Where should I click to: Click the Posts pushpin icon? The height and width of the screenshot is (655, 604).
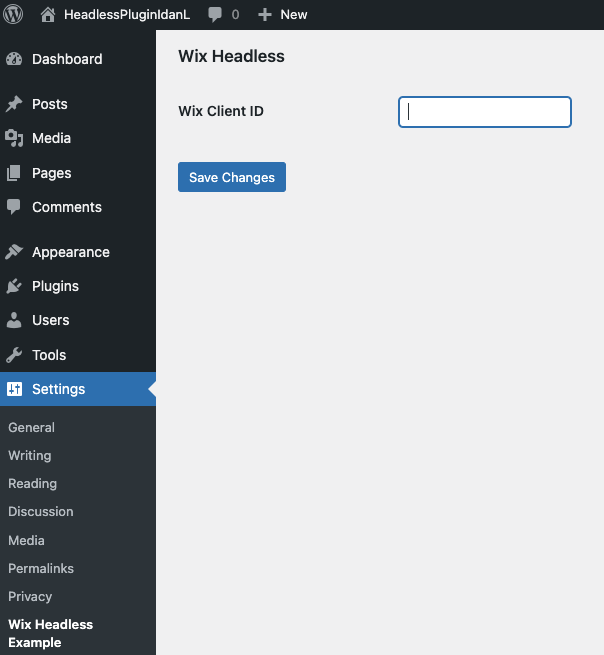click(14, 104)
